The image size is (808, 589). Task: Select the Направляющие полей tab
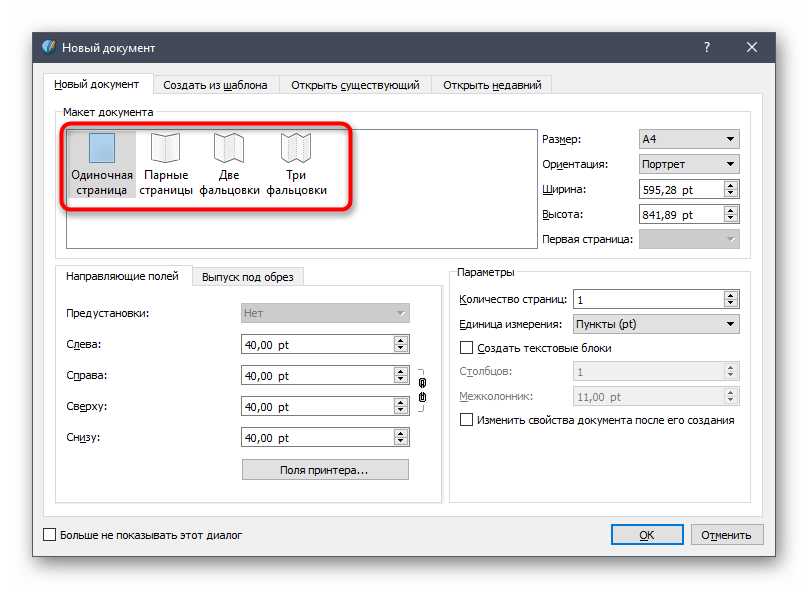pos(122,276)
